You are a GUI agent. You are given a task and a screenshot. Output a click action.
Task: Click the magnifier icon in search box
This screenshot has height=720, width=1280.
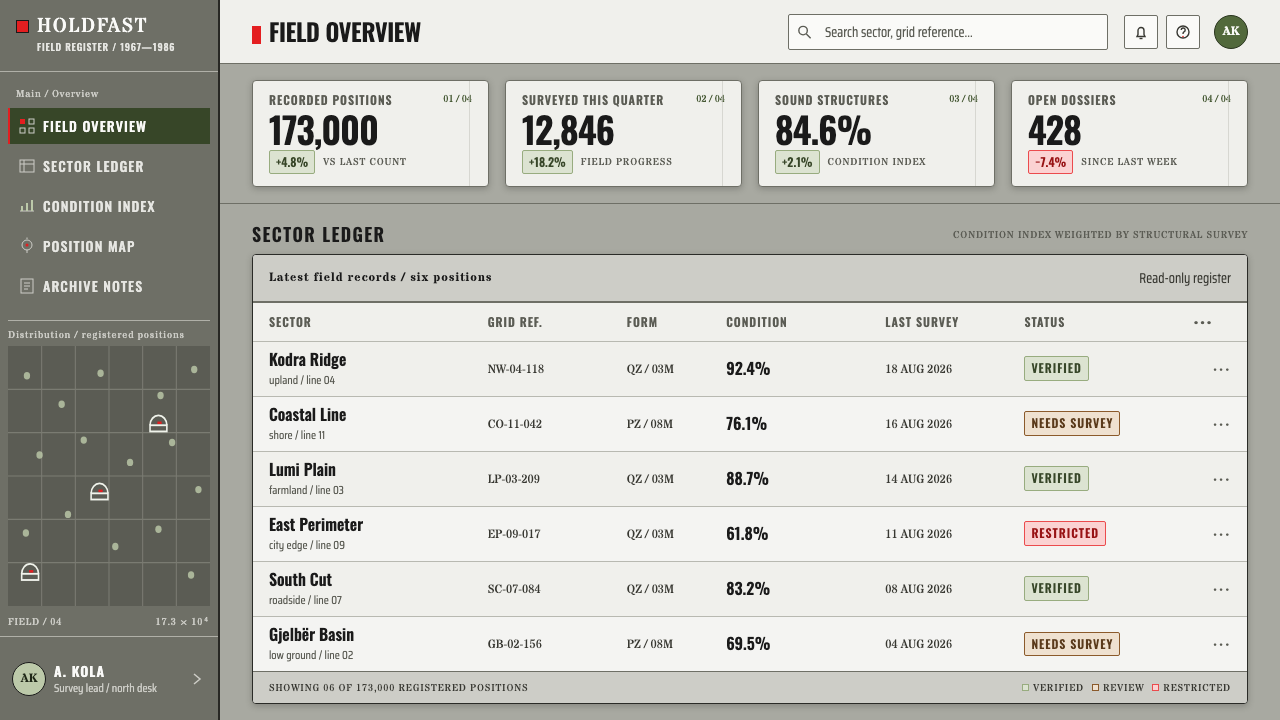click(804, 32)
